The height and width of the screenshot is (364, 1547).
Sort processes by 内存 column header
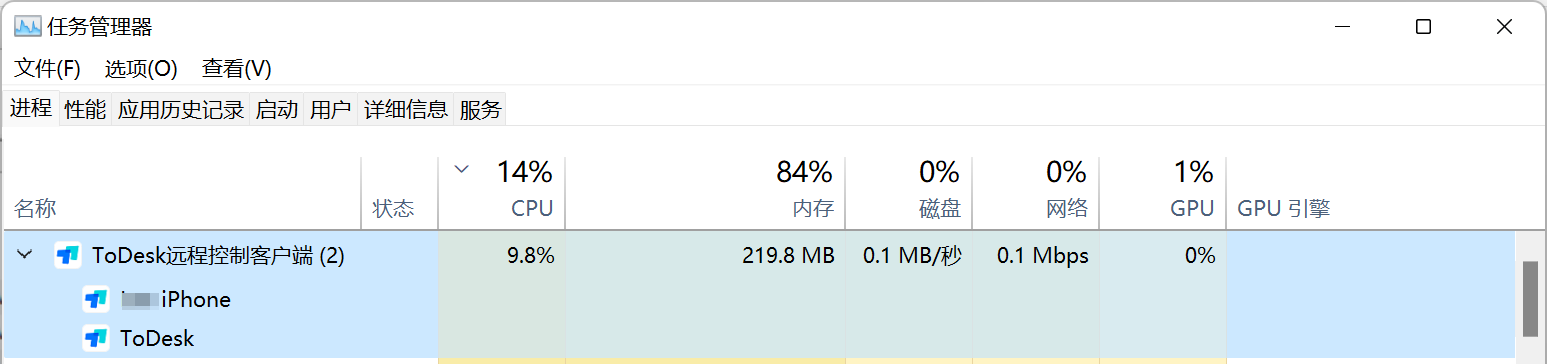705,192
